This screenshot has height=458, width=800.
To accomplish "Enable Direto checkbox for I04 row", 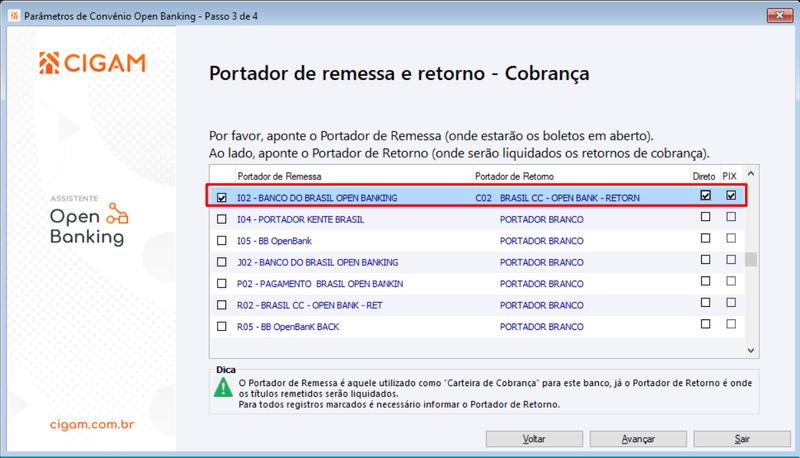I will point(706,216).
